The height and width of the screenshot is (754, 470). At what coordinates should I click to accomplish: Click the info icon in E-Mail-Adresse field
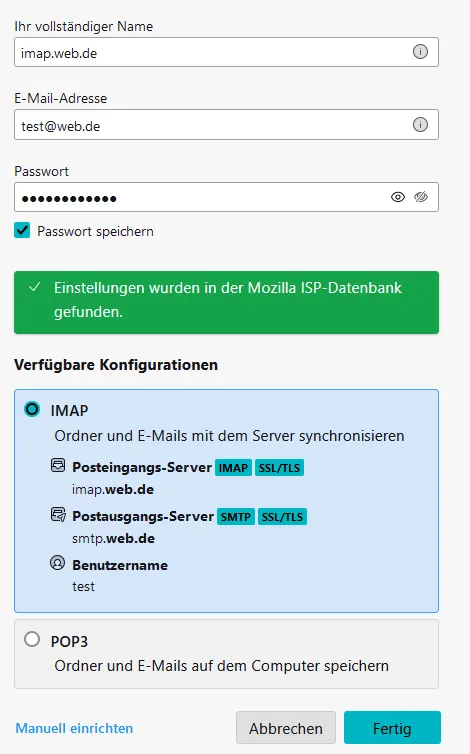(x=420, y=125)
